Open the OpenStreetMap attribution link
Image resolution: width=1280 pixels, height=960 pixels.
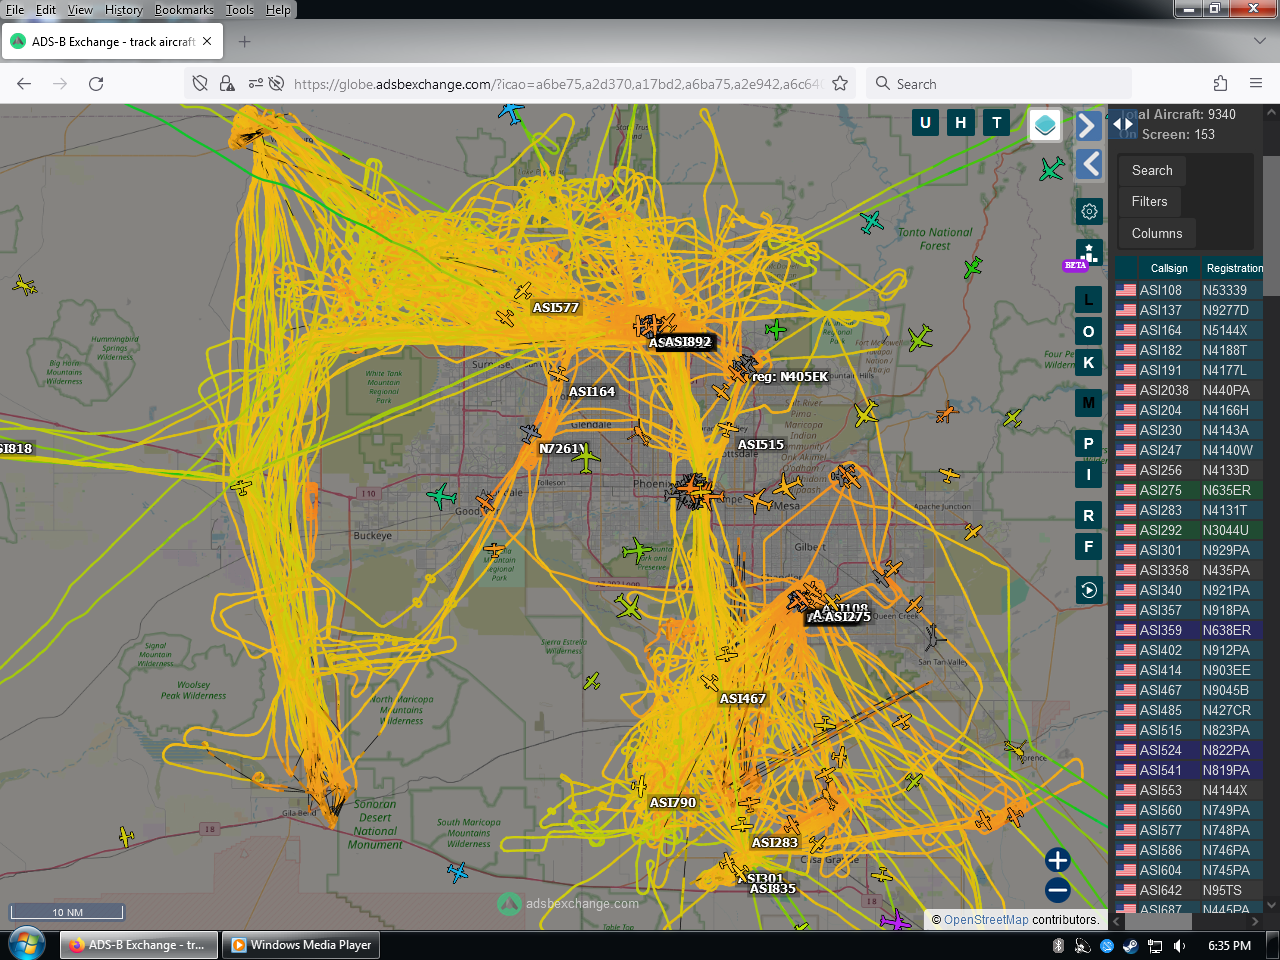click(986, 920)
